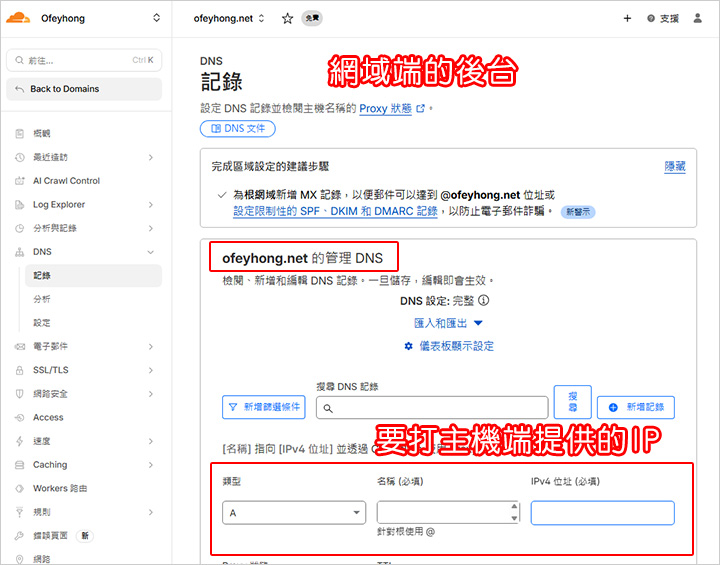This screenshot has width=720, height=565.
Task: Open AI Crawl Control in sidebar
Action: [x=66, y=181]
